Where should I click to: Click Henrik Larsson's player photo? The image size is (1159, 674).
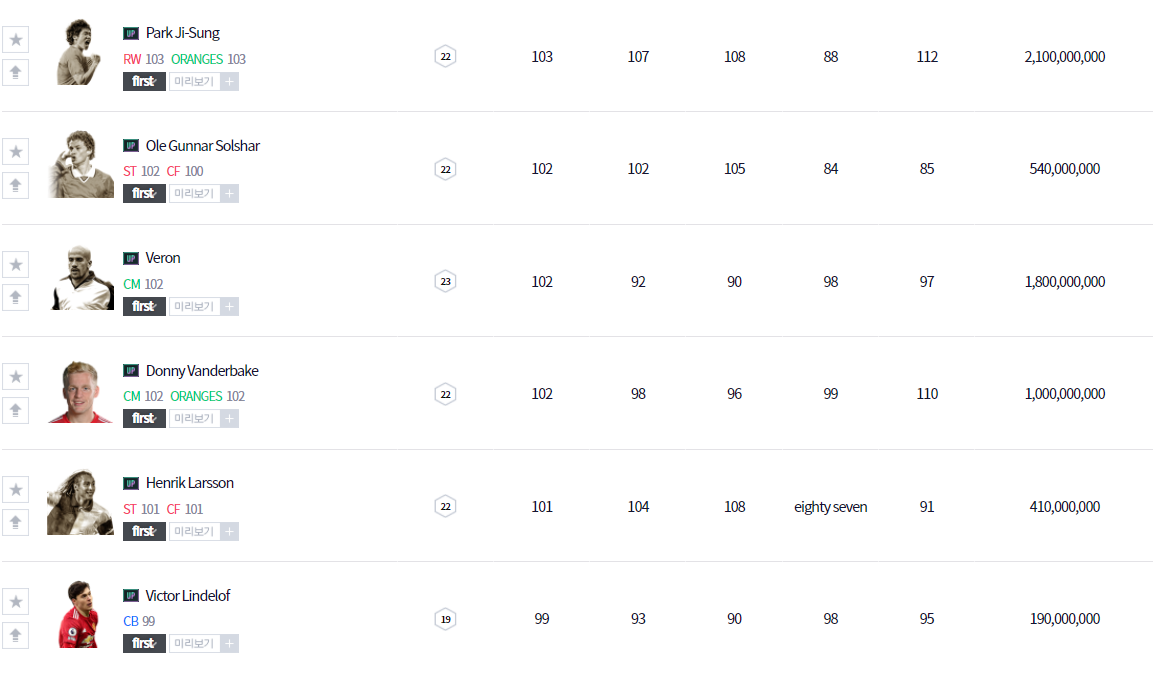pos(80,503)
